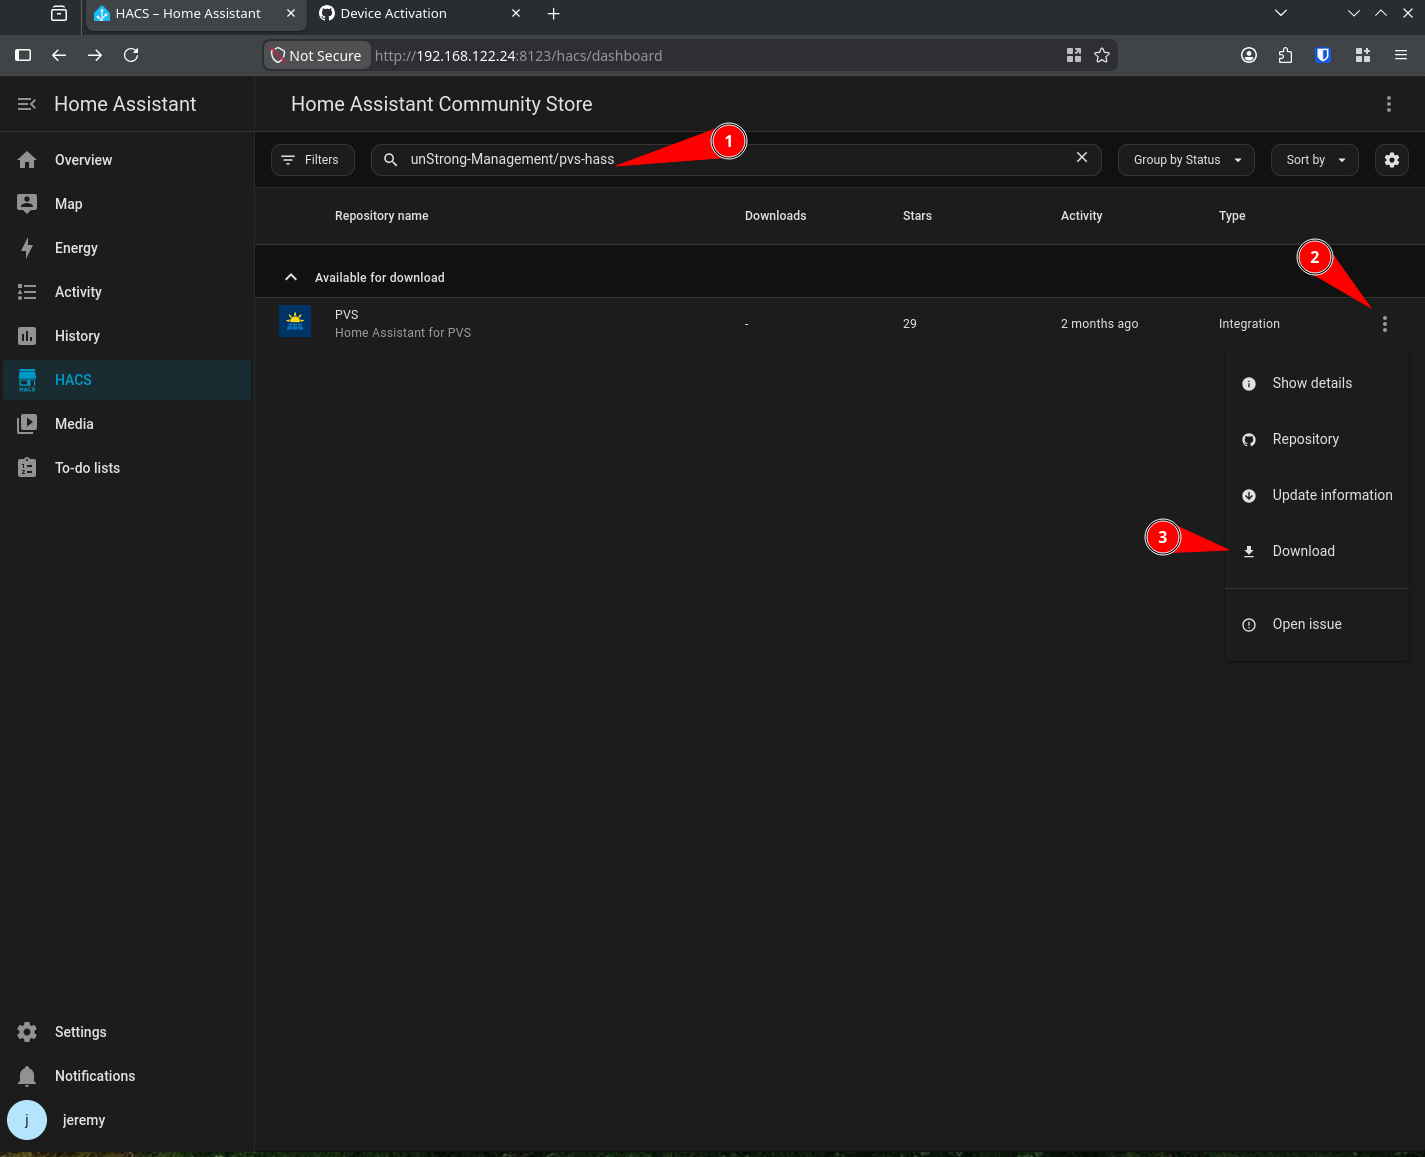Open the table settings gear

click(x=1392, y=160)
